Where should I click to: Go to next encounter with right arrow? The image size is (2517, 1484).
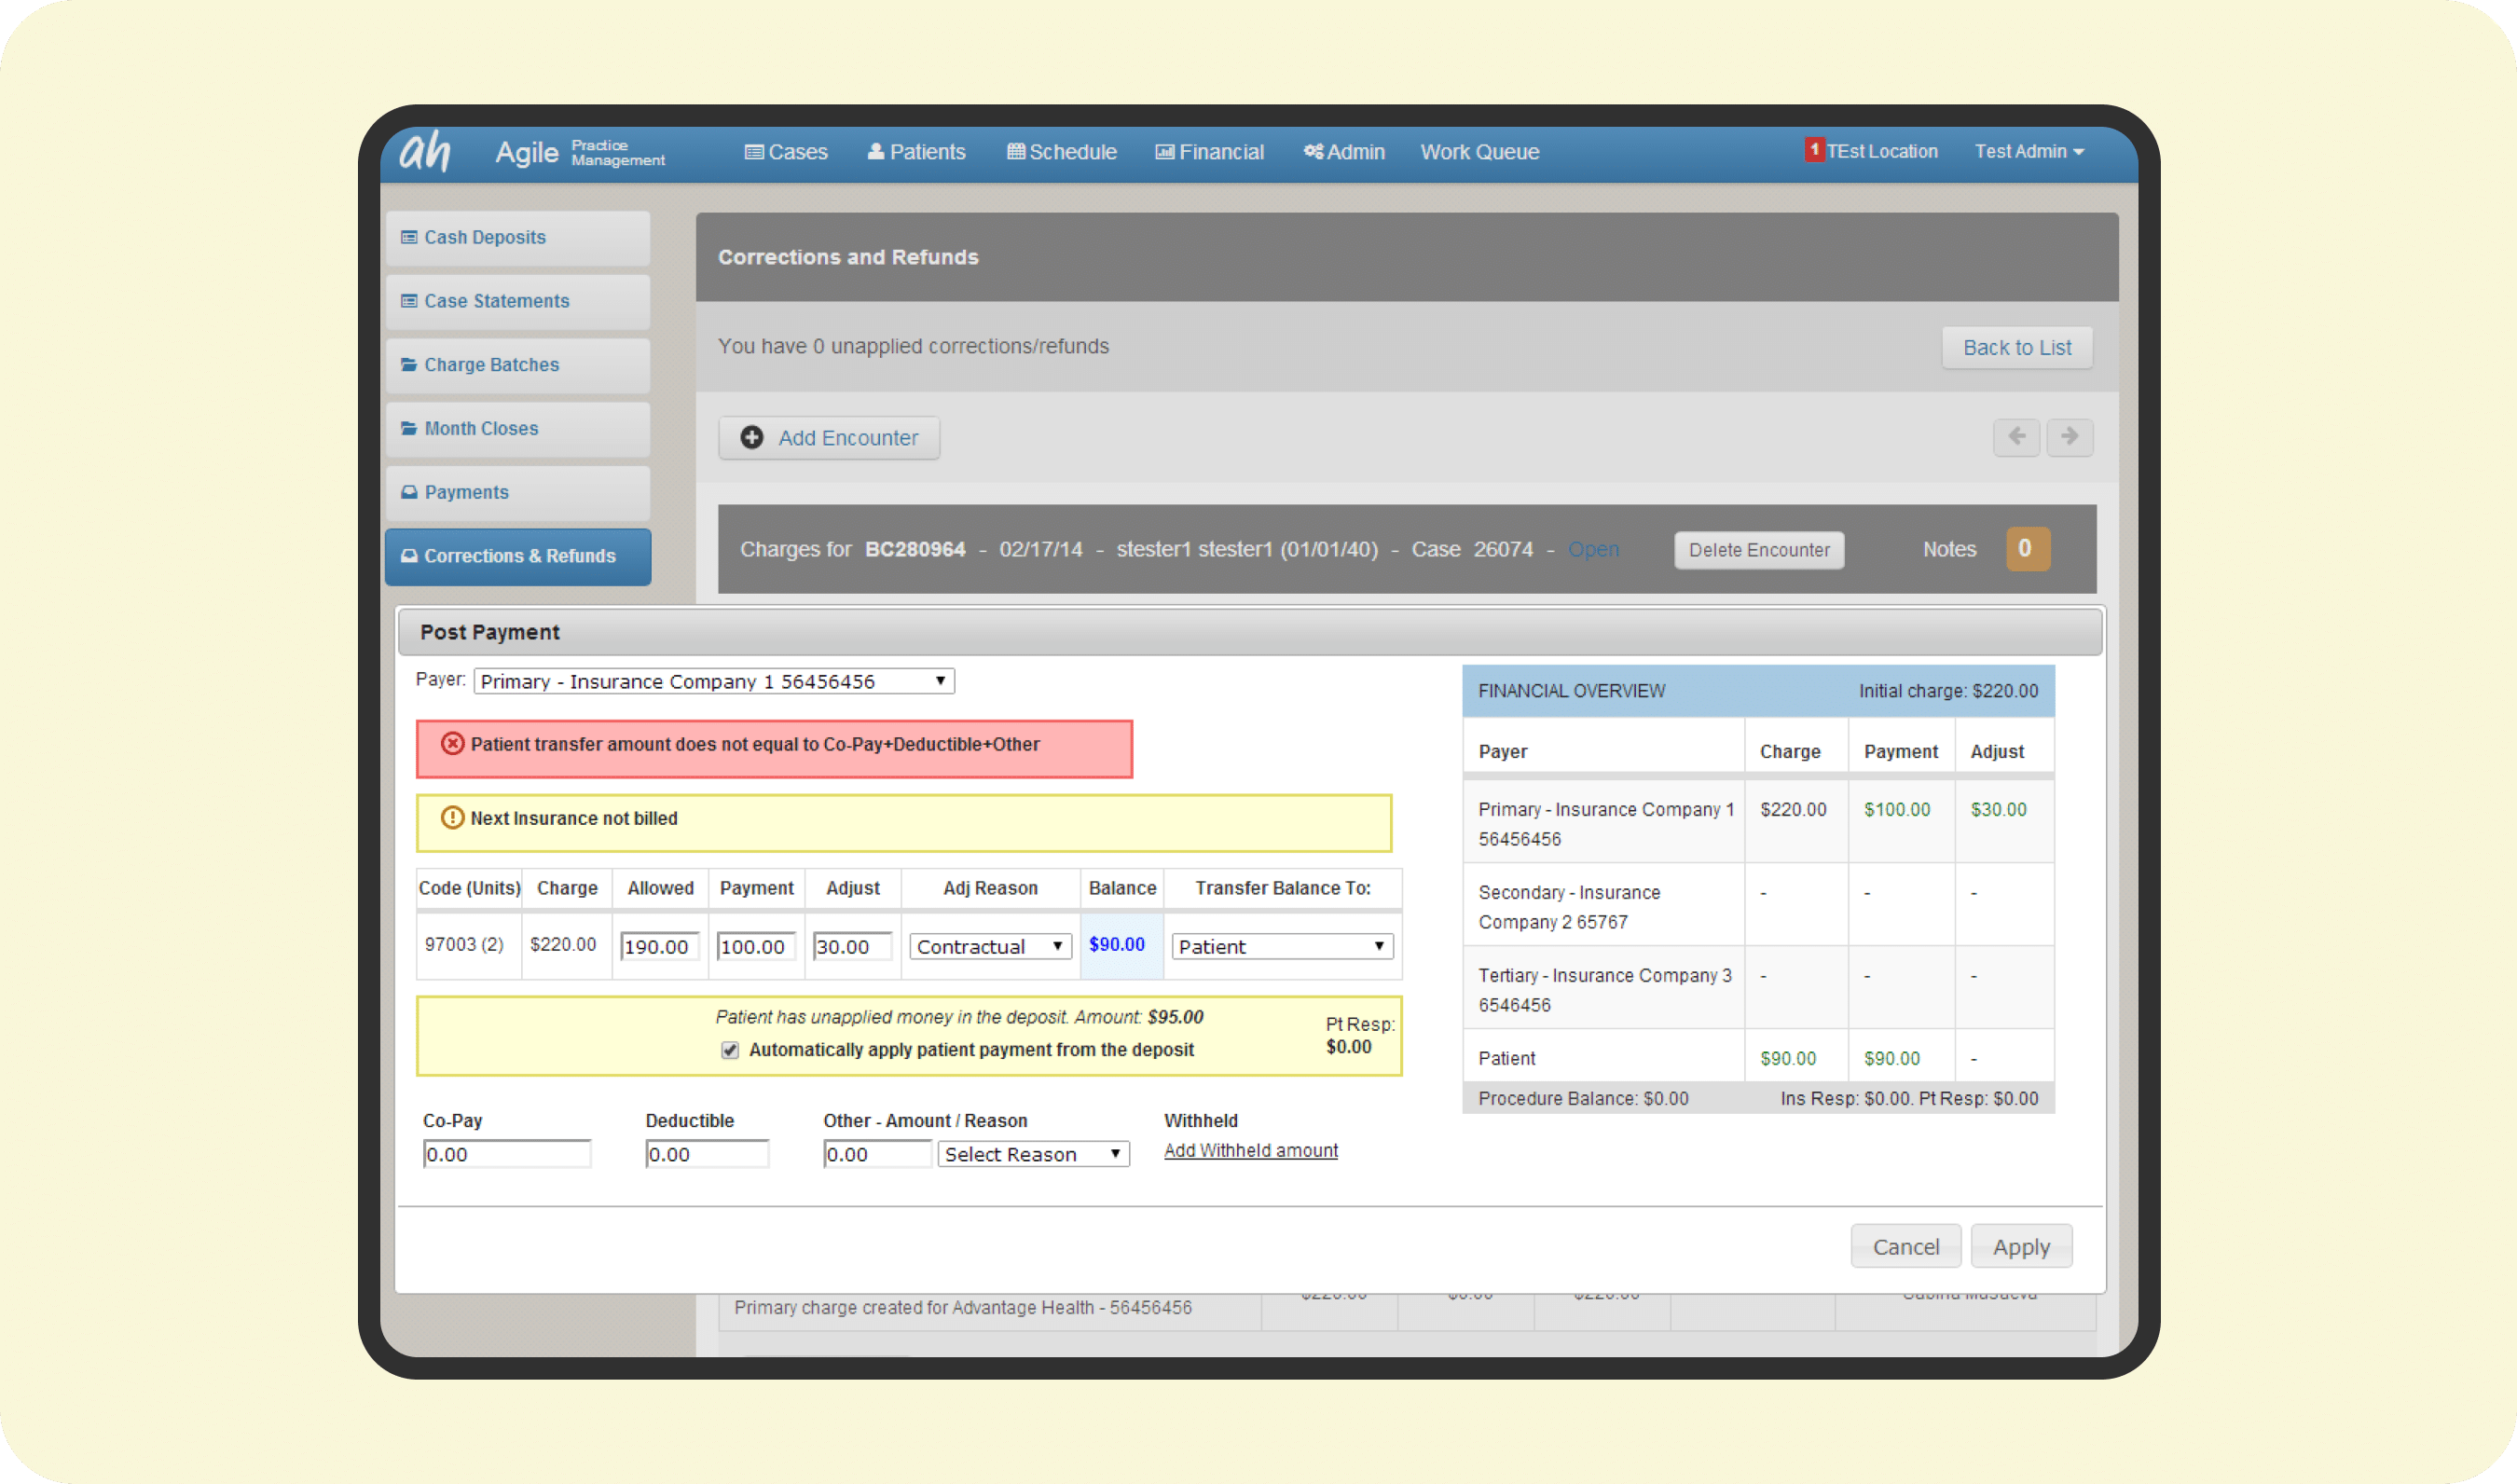2069,437
